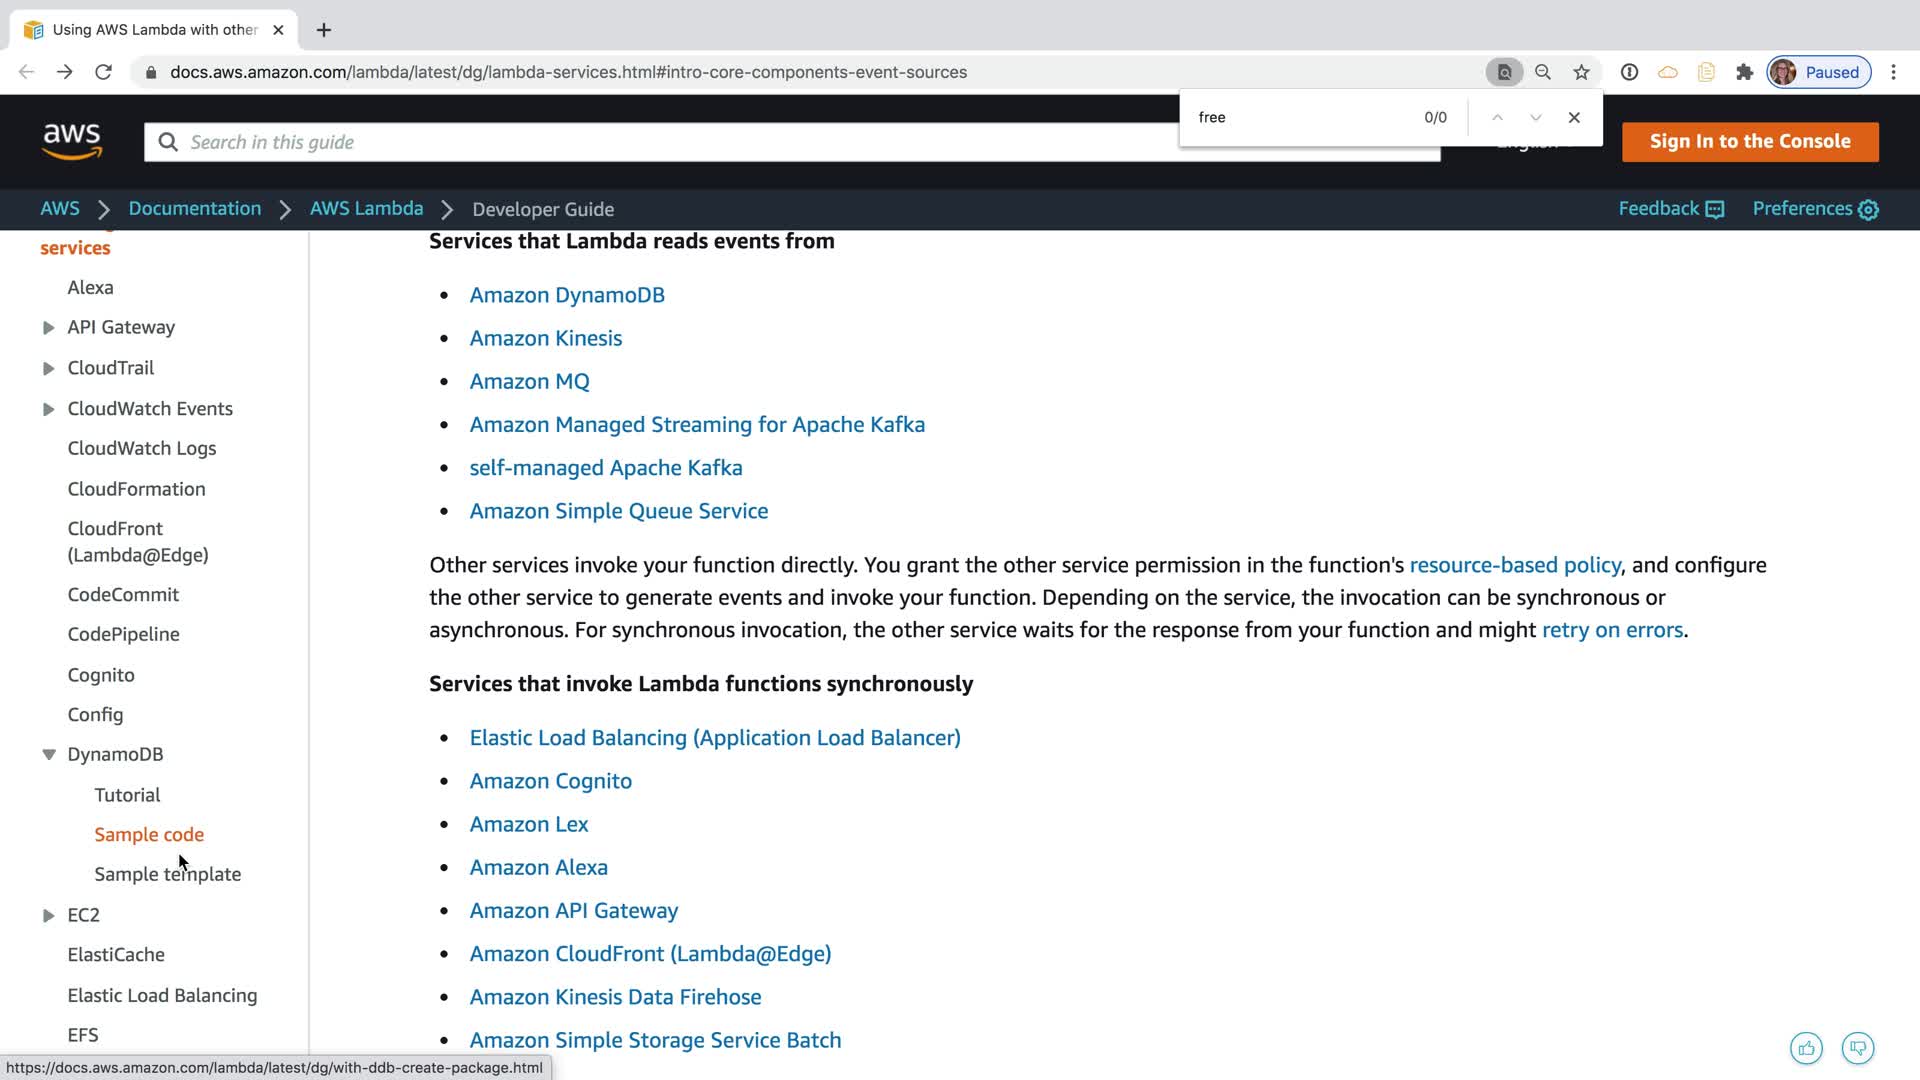Image resolution: width=1920 pixels, height=1080 pixels.
Task: Bookmark page with the star icon
Action: click(1581, 72)
